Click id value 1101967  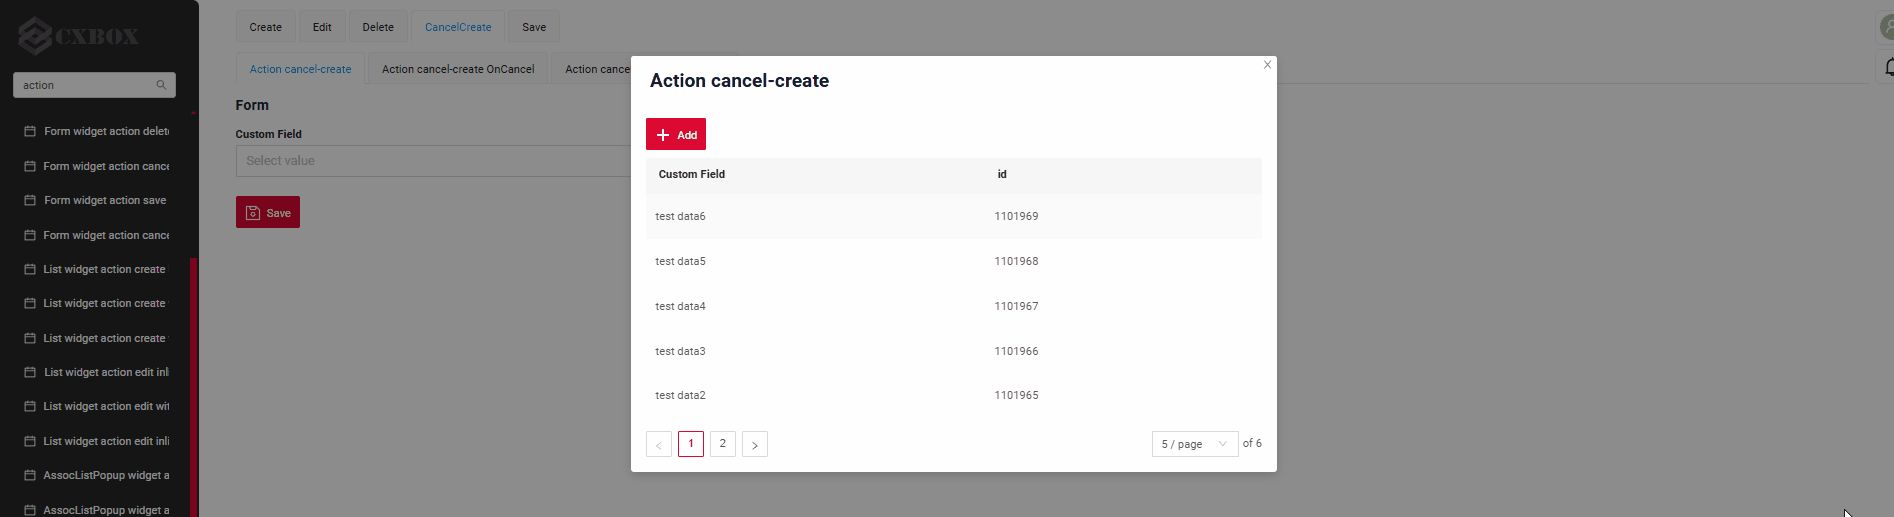tap(1016, 306)
